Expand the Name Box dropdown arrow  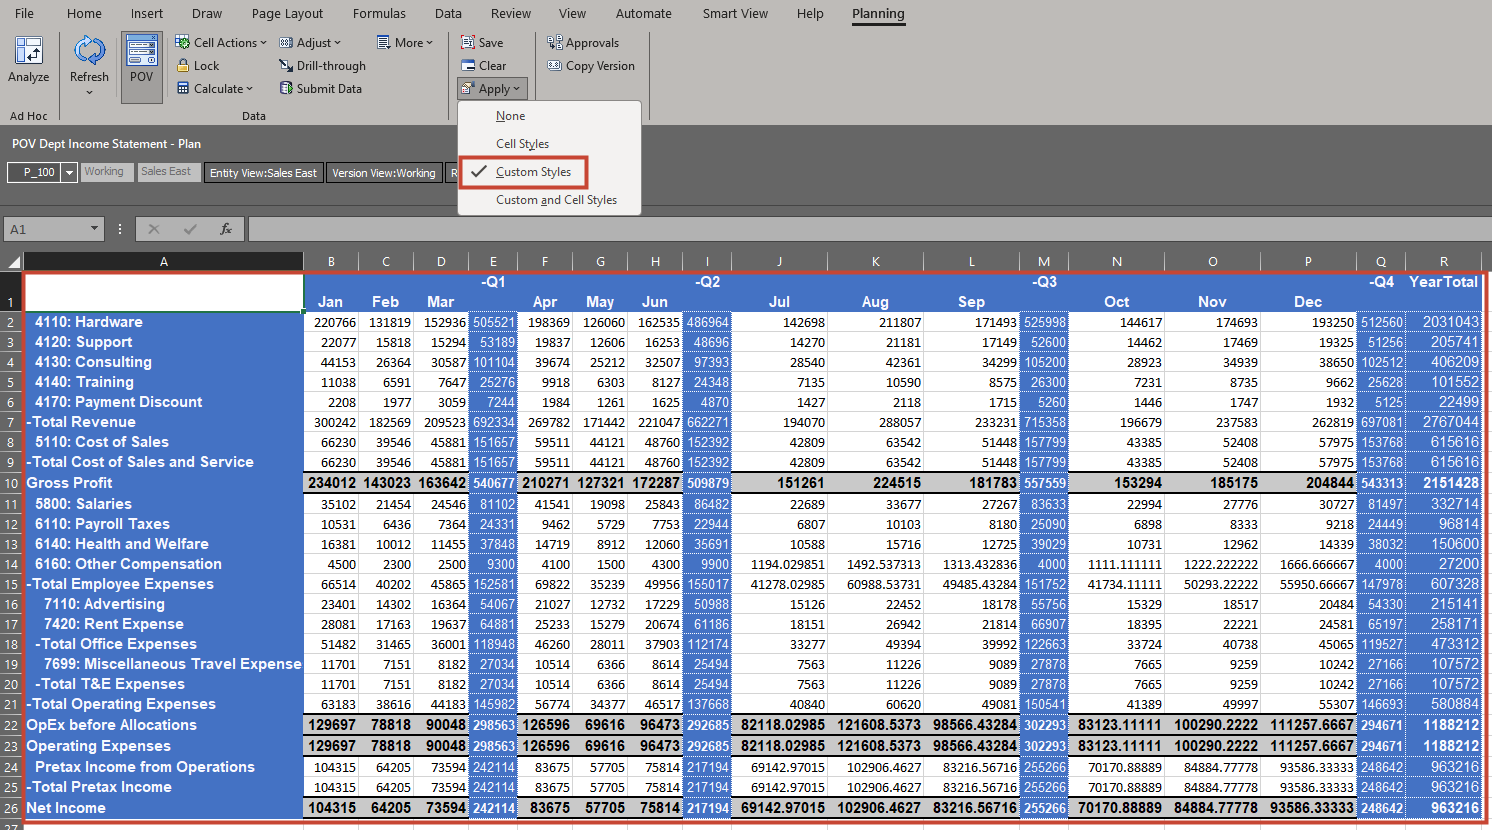[x=95, y=229]
